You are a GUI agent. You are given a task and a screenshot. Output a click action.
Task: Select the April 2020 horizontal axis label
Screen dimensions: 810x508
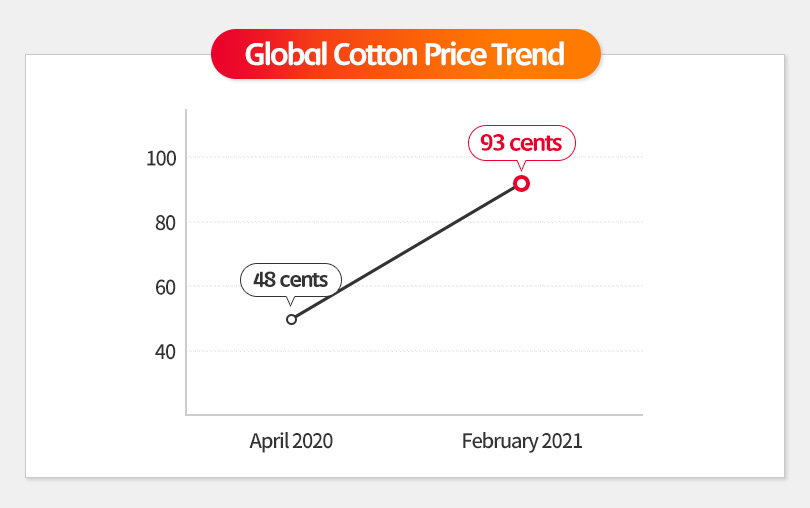tap(291, 441)
